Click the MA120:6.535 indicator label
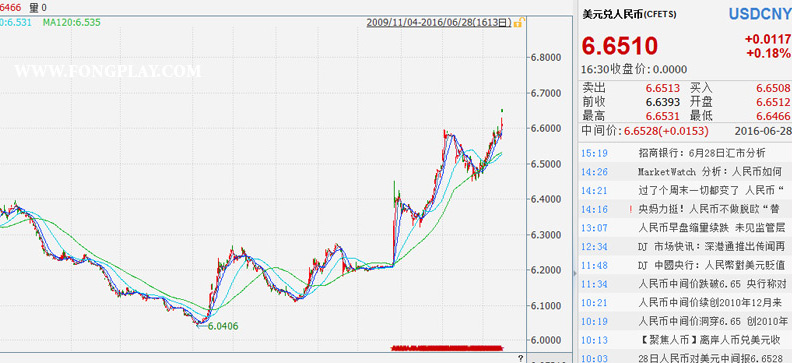The height and width of the screenshot is (363, 792). click(71, 22)
